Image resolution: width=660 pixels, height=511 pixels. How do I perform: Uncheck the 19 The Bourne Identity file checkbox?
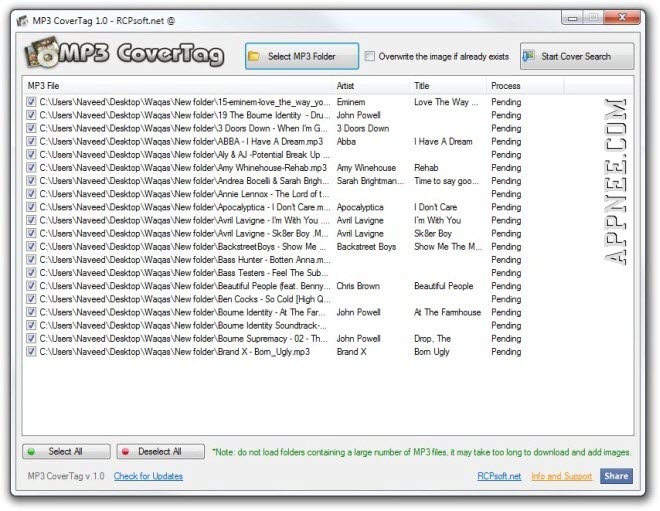[31, 115]
